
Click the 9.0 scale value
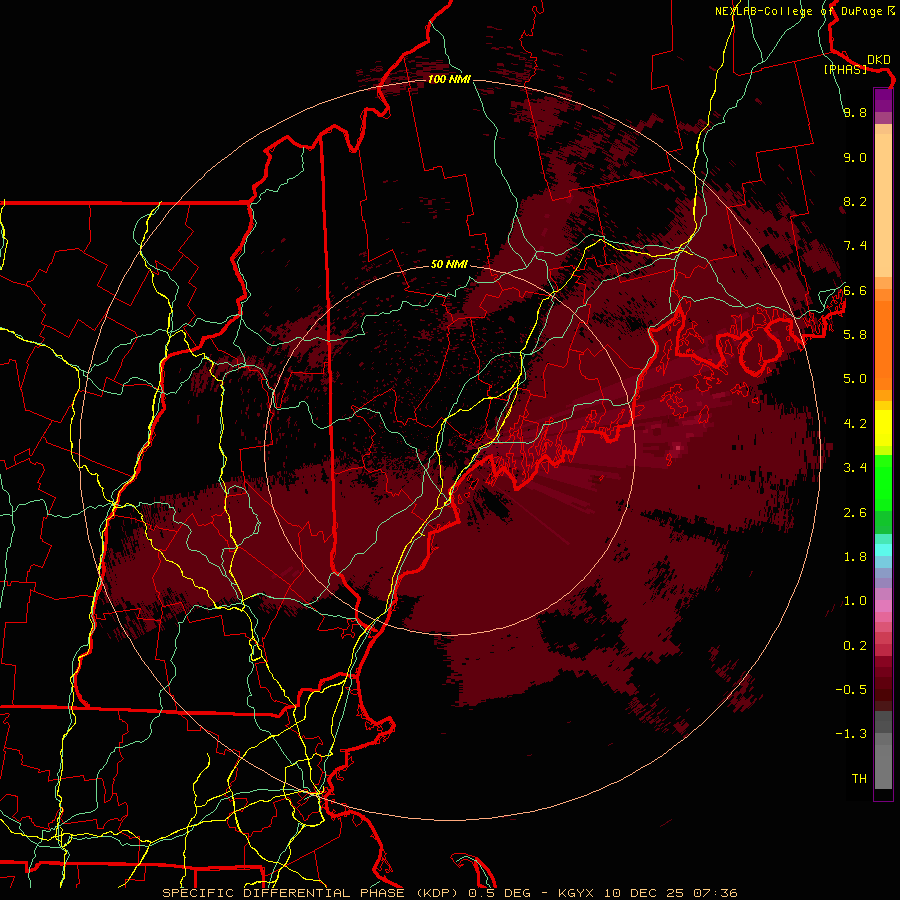[x=855, y=157]
